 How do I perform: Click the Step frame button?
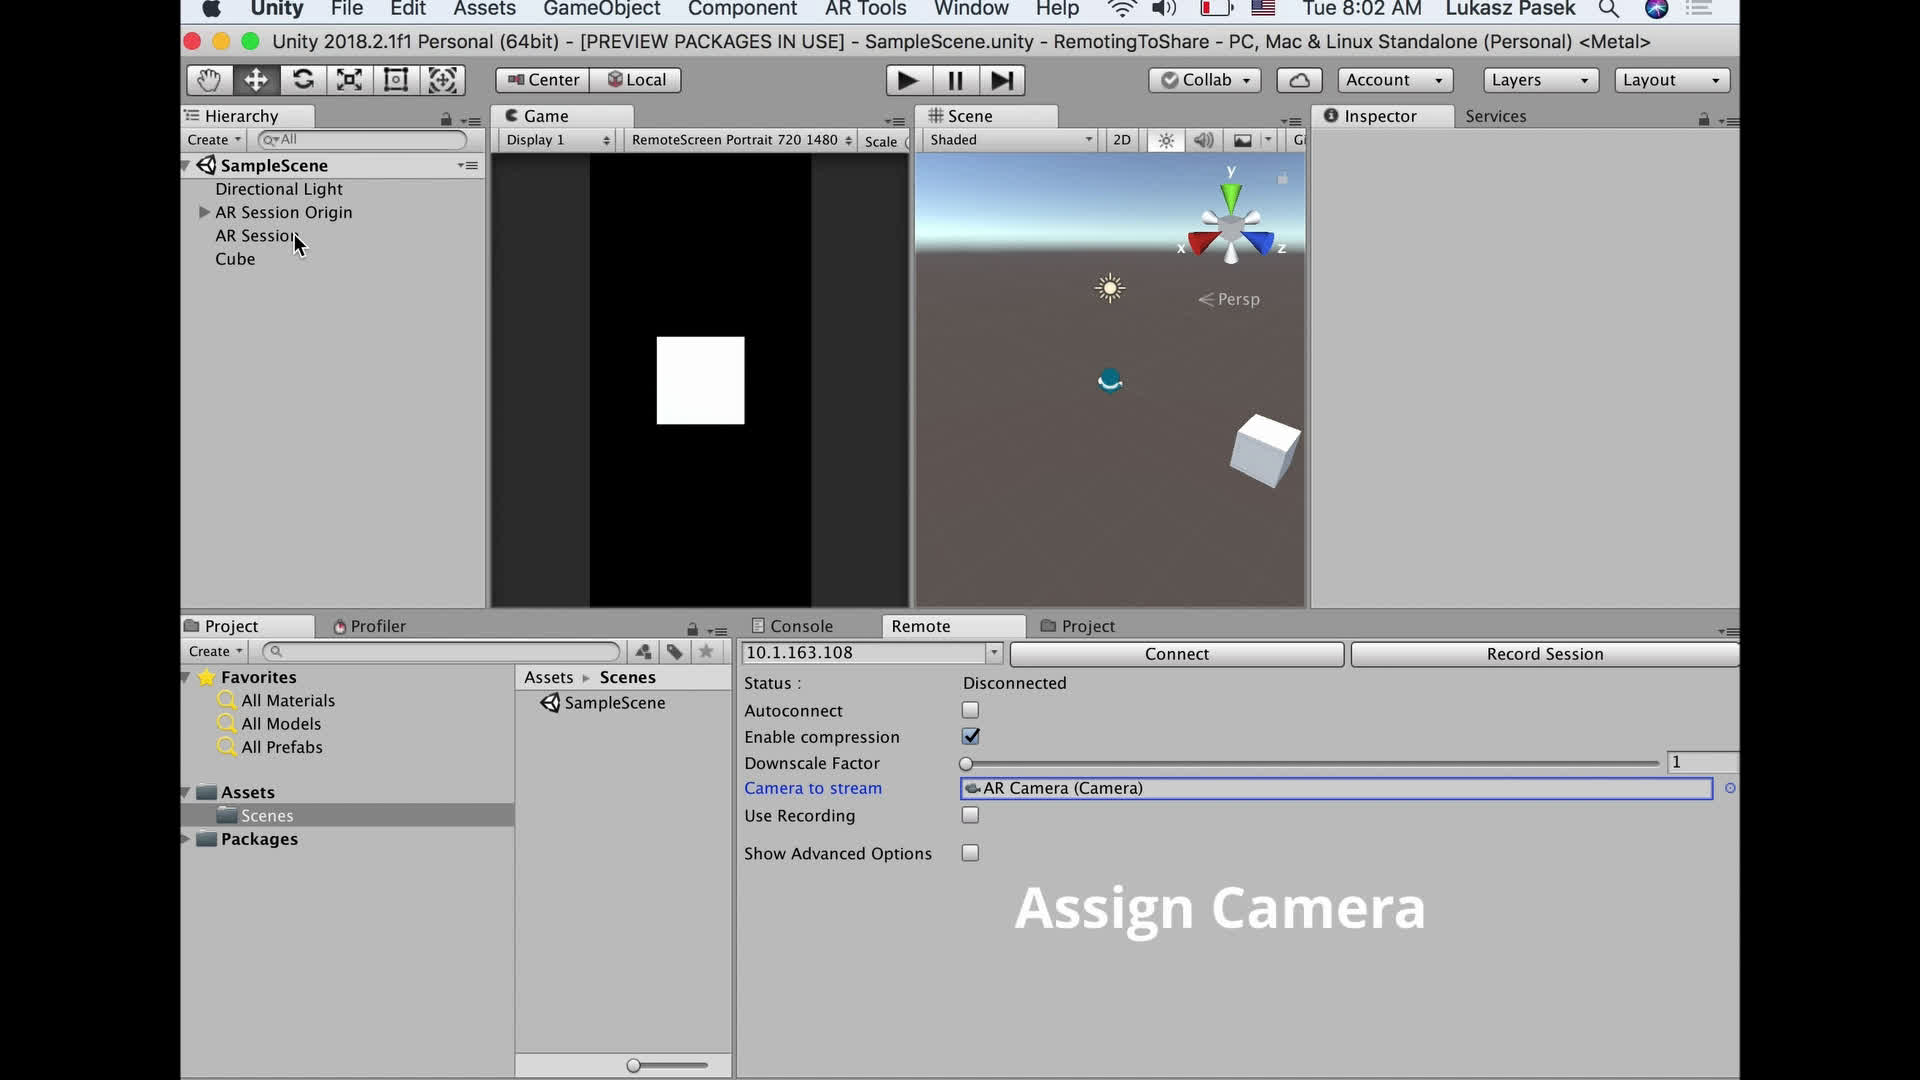(x=1002, y=80)
